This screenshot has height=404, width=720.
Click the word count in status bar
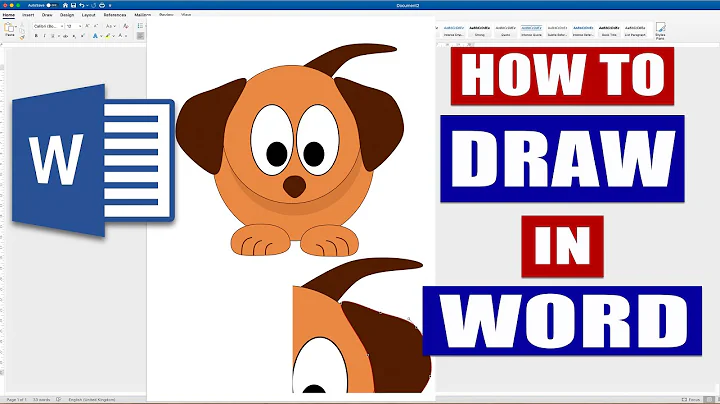click(42, 400)
